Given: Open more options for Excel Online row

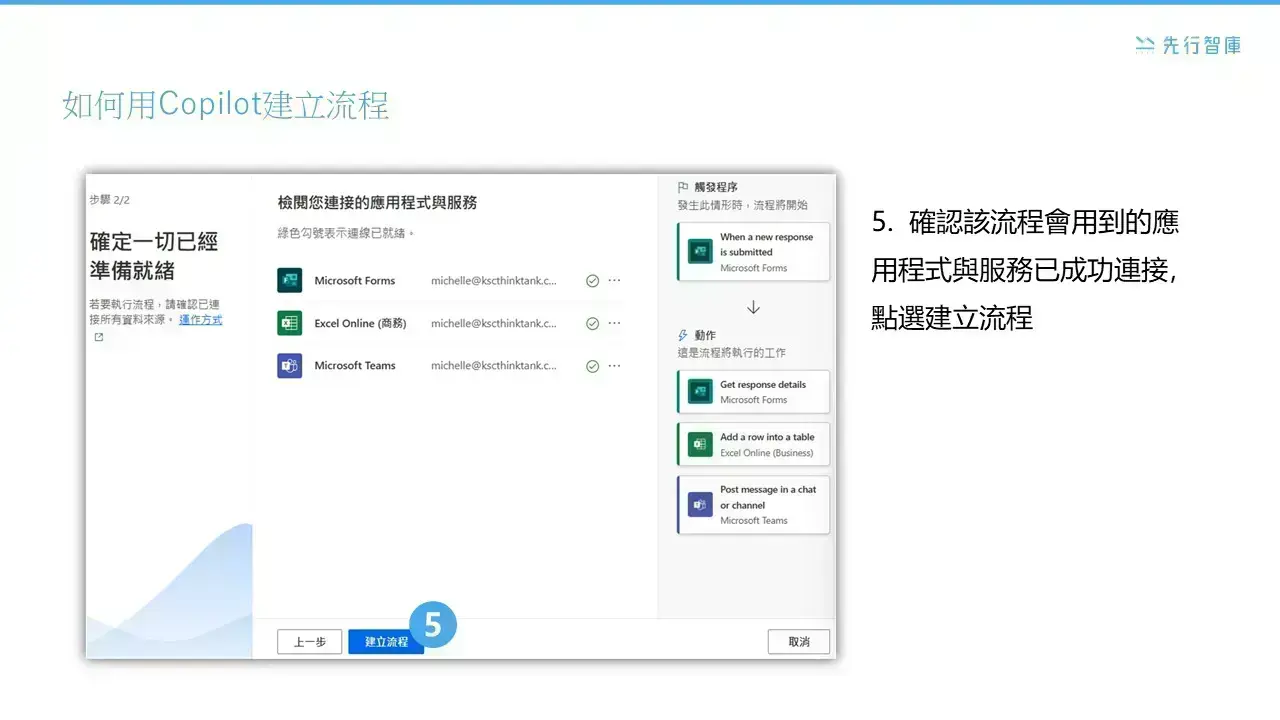Looking at the screenshot, I should pyautogui.click(x=614, y=323).
